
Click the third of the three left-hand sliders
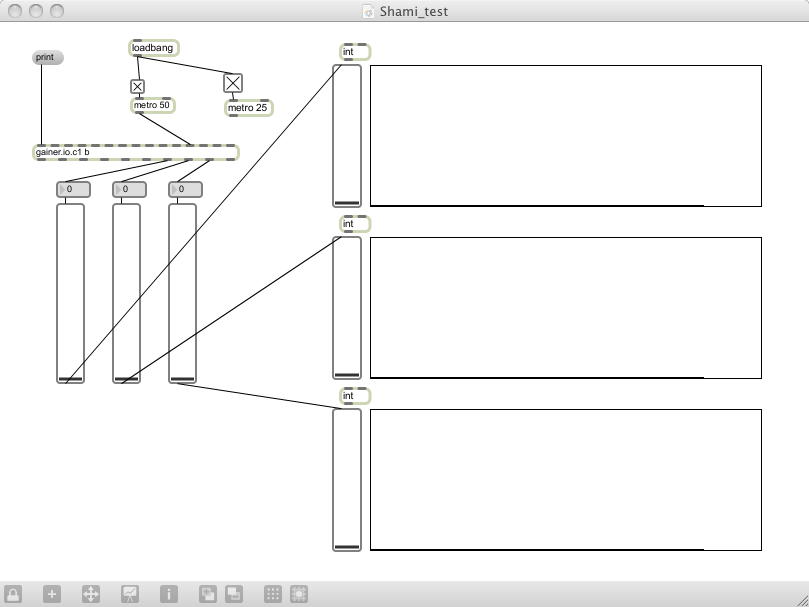(183, 293)
